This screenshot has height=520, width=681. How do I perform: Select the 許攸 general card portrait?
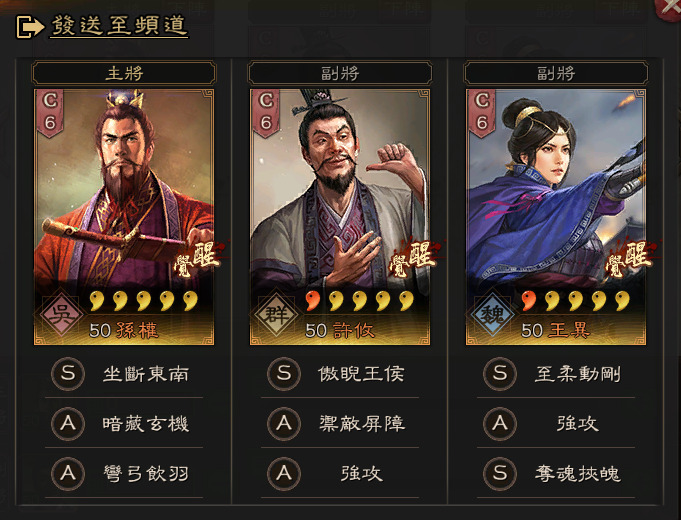point(340,217)
